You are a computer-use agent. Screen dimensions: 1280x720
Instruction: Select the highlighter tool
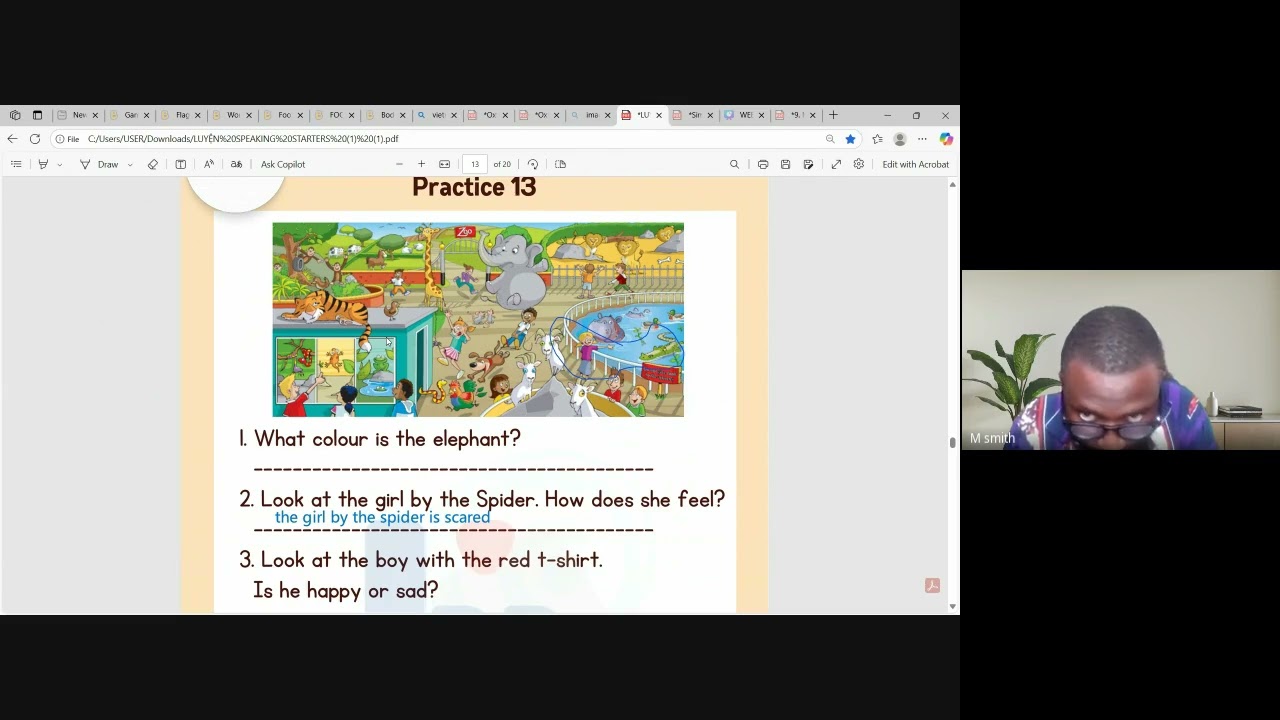[43, 164]
